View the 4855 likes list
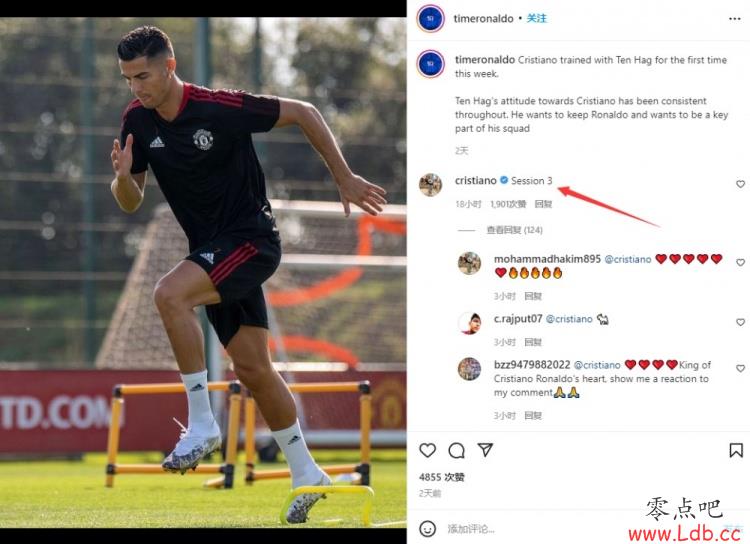Viewport: 750px width, 544px height. (x=441, y=477)
